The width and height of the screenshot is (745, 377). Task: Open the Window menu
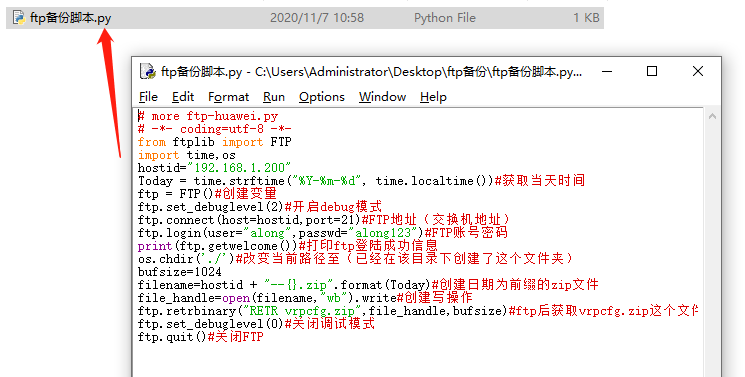point(382,97)
